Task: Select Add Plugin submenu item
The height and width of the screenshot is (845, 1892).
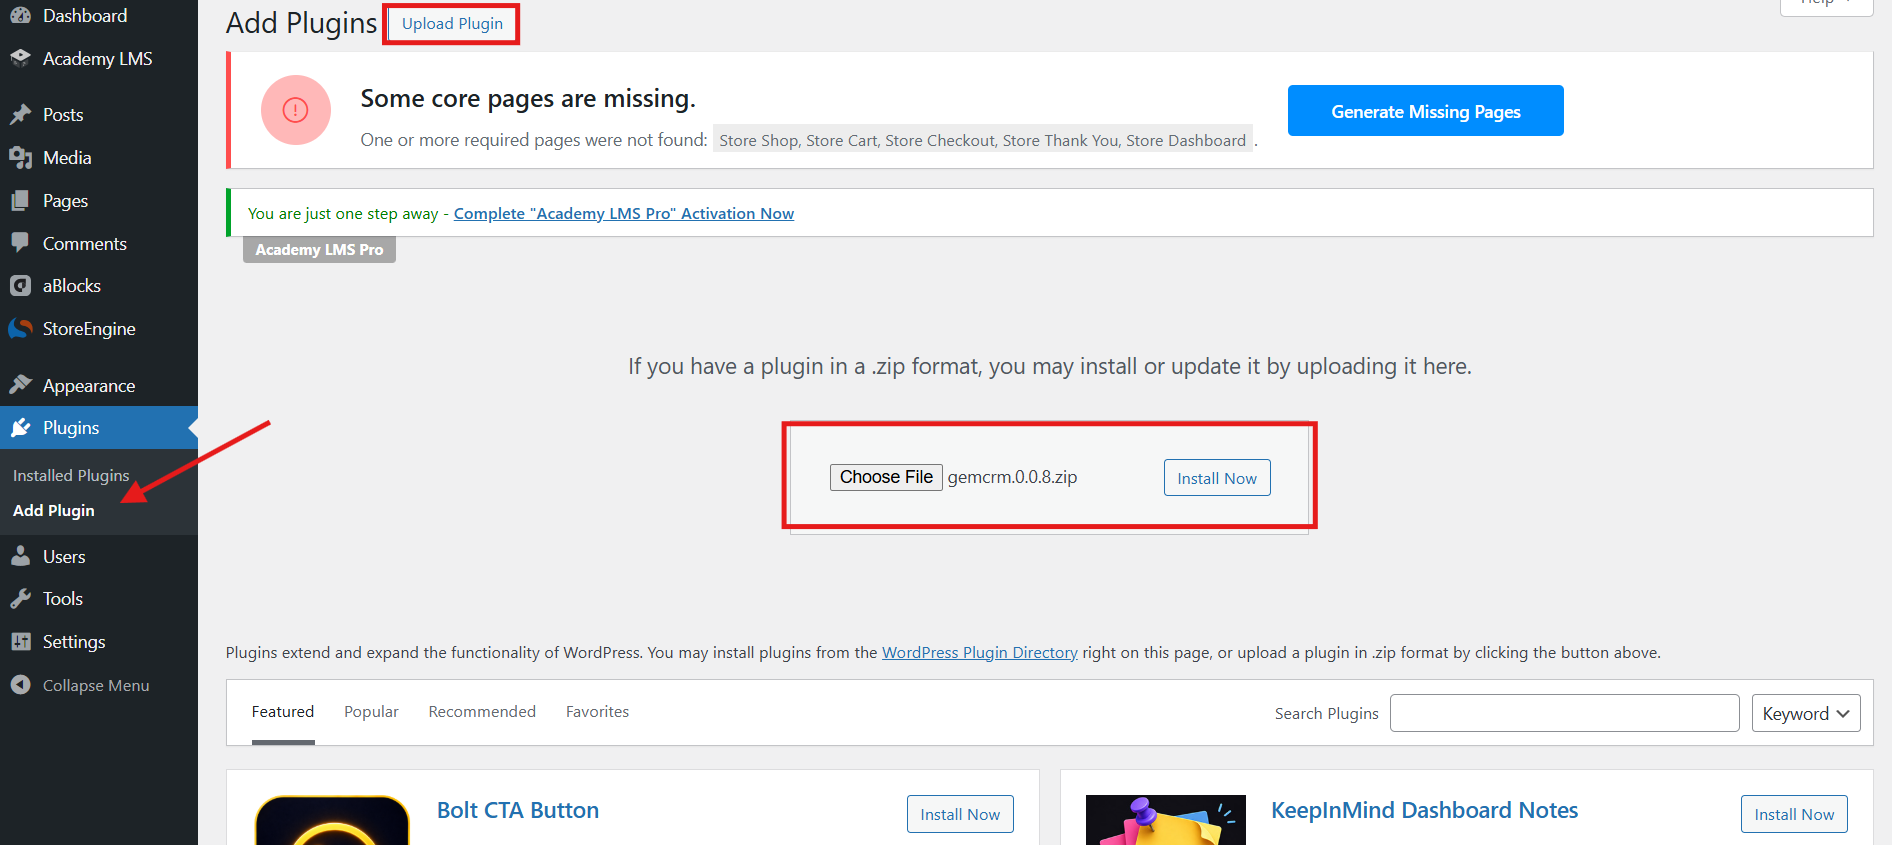Action: [x=54, y=510]
